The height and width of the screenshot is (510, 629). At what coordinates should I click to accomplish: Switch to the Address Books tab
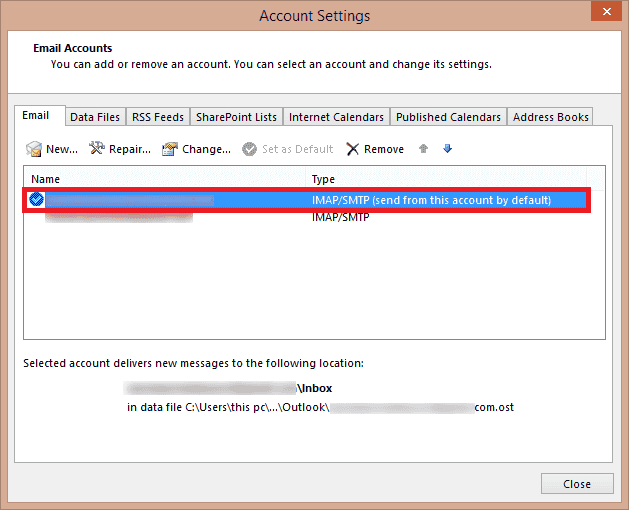(x=550, y=117)
